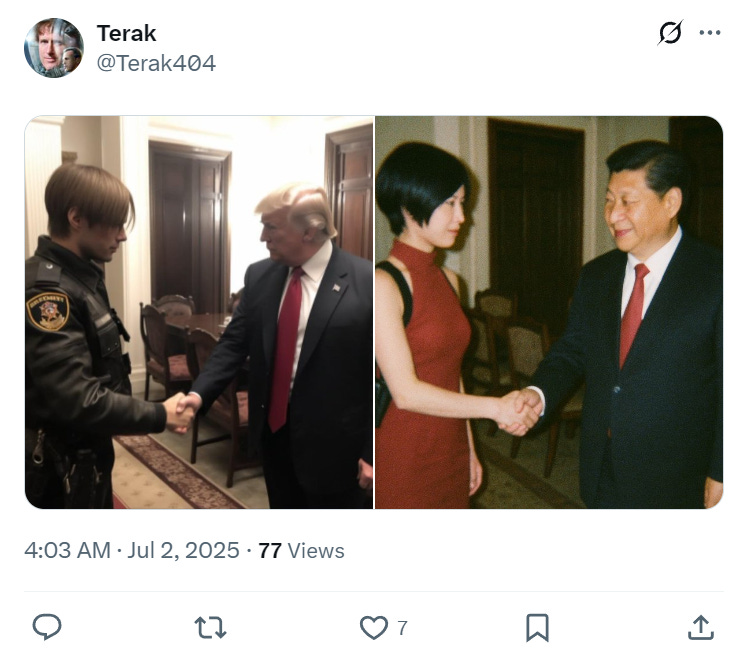Open Terak's round profile avatar
Screen dimensions: 748x663
(54, 48)
